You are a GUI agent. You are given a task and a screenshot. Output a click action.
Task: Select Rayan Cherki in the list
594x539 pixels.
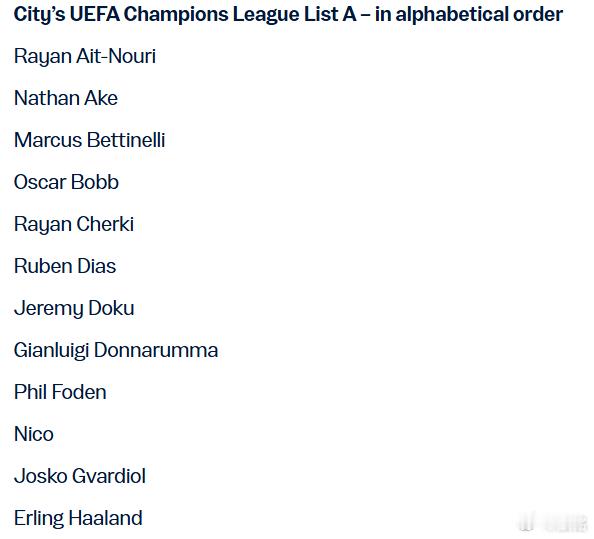(x=74, y=224)
